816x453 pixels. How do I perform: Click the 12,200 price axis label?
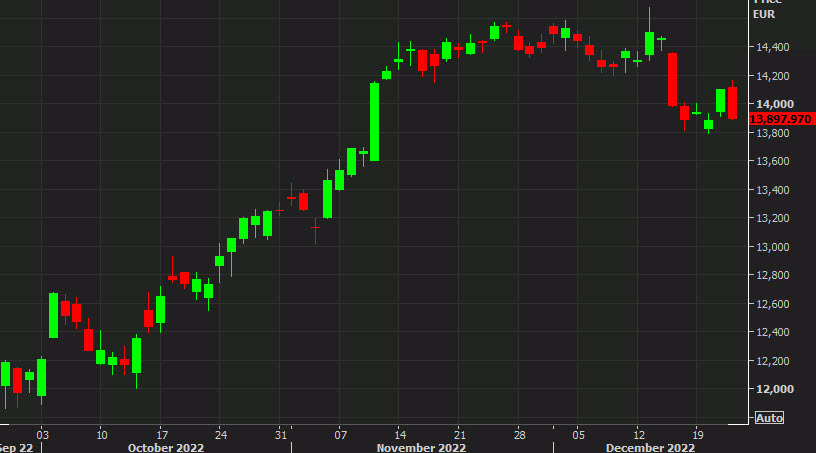point(772,361)
